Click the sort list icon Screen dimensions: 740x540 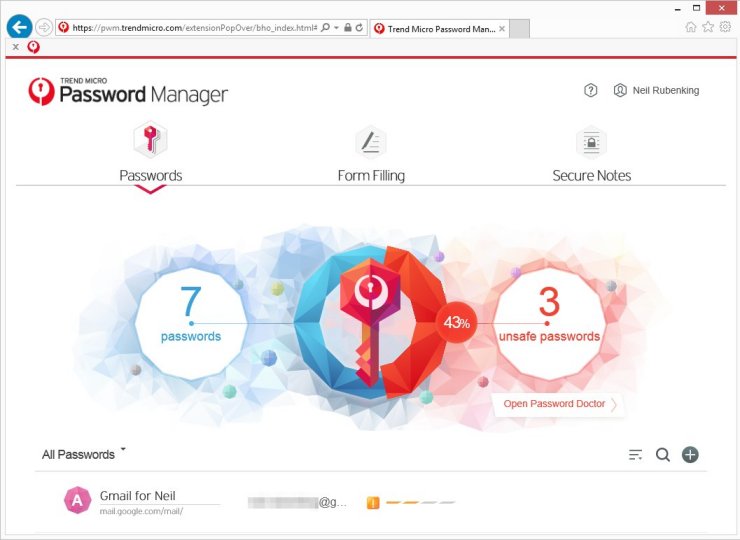coord(635,455)
